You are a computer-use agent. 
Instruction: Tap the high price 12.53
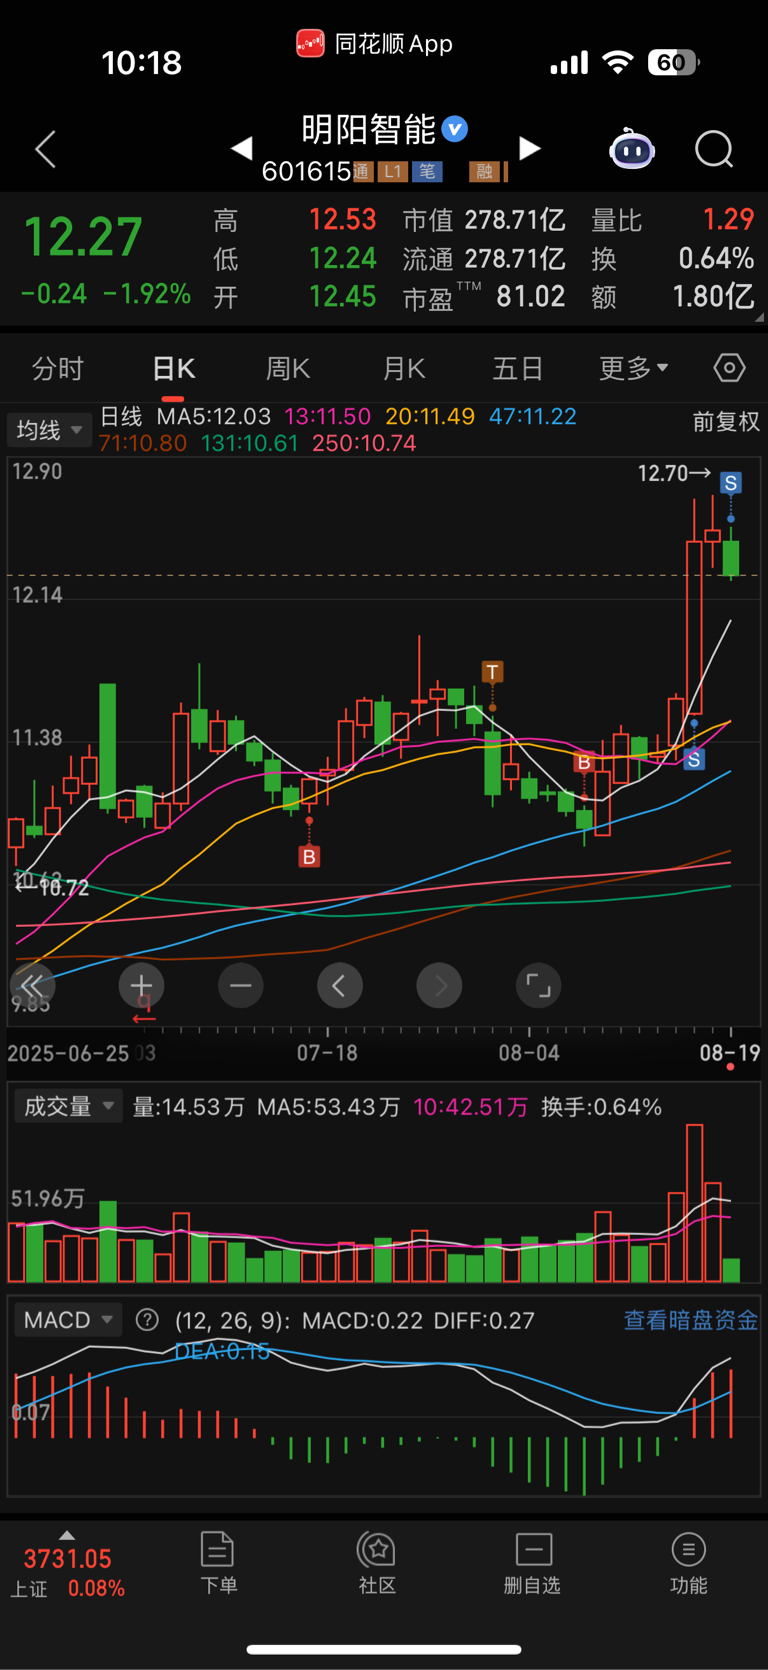click(x=342, y=219)
